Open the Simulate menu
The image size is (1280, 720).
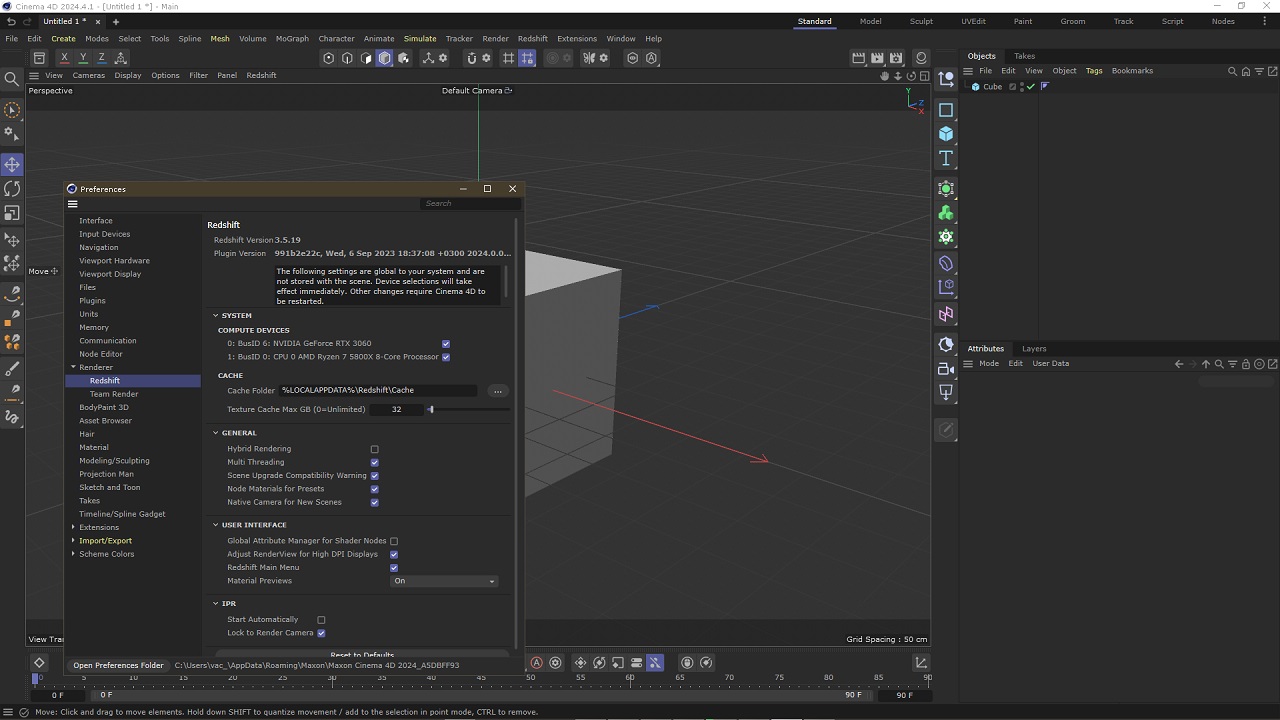click(x=420, y=38)
